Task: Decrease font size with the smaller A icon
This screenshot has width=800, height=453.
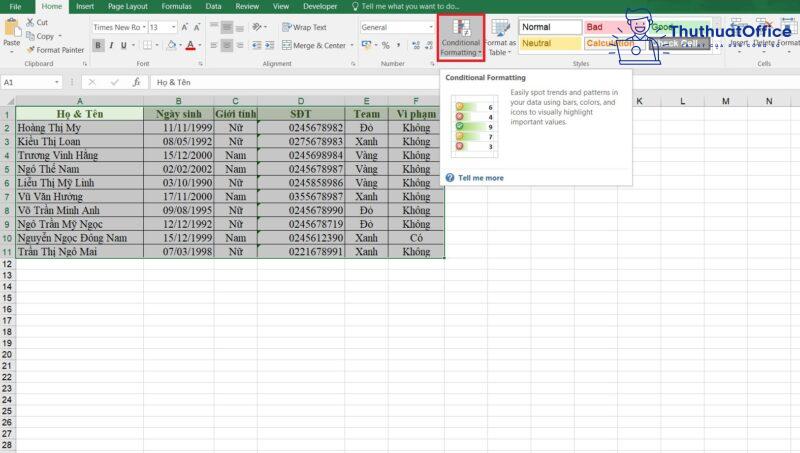Action: (197, 27)
